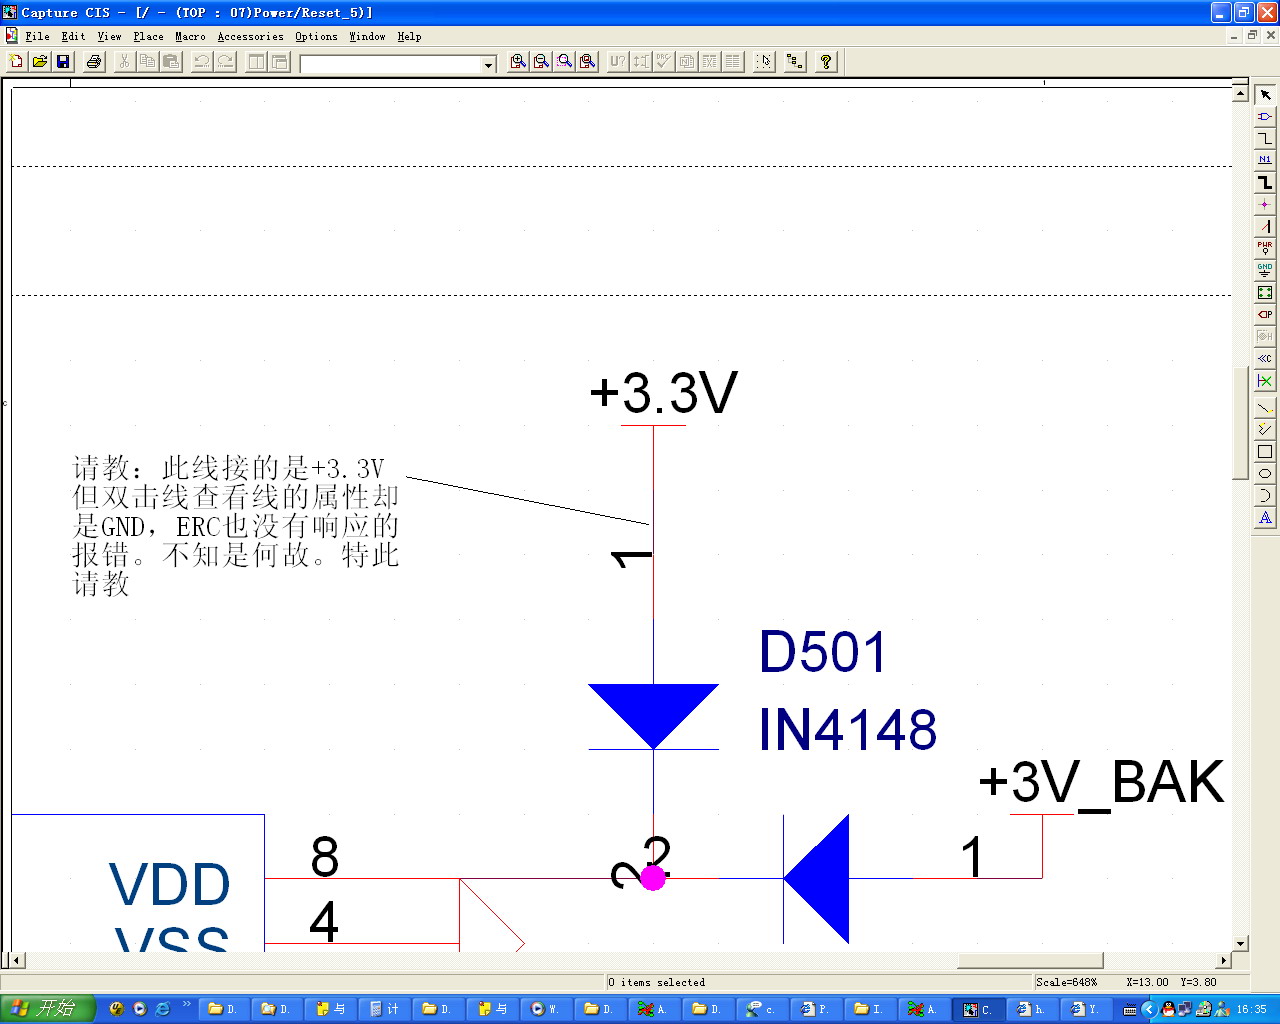Viewport: 1280px width, 1024px height.
Task: Open the Edit menu
Action: (73, 36)
